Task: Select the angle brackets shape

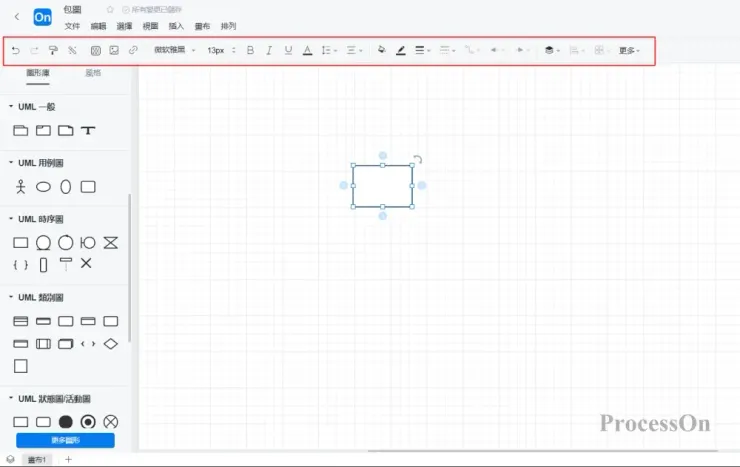Action: [x=88, y=344]
